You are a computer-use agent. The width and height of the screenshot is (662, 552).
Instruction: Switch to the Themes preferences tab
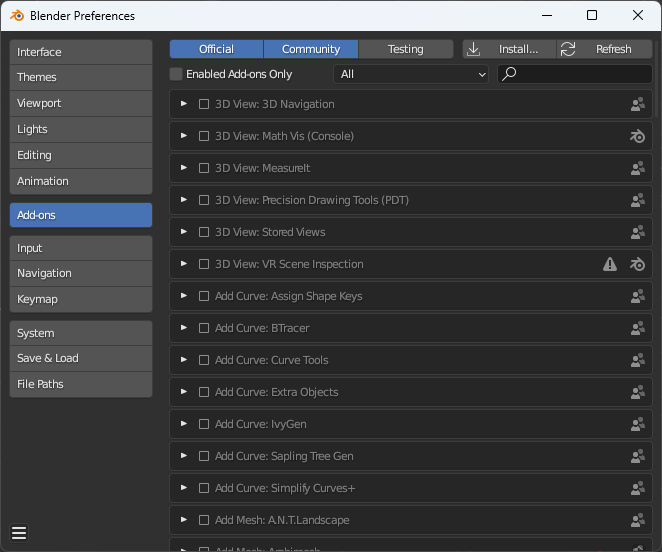[81, 77]
